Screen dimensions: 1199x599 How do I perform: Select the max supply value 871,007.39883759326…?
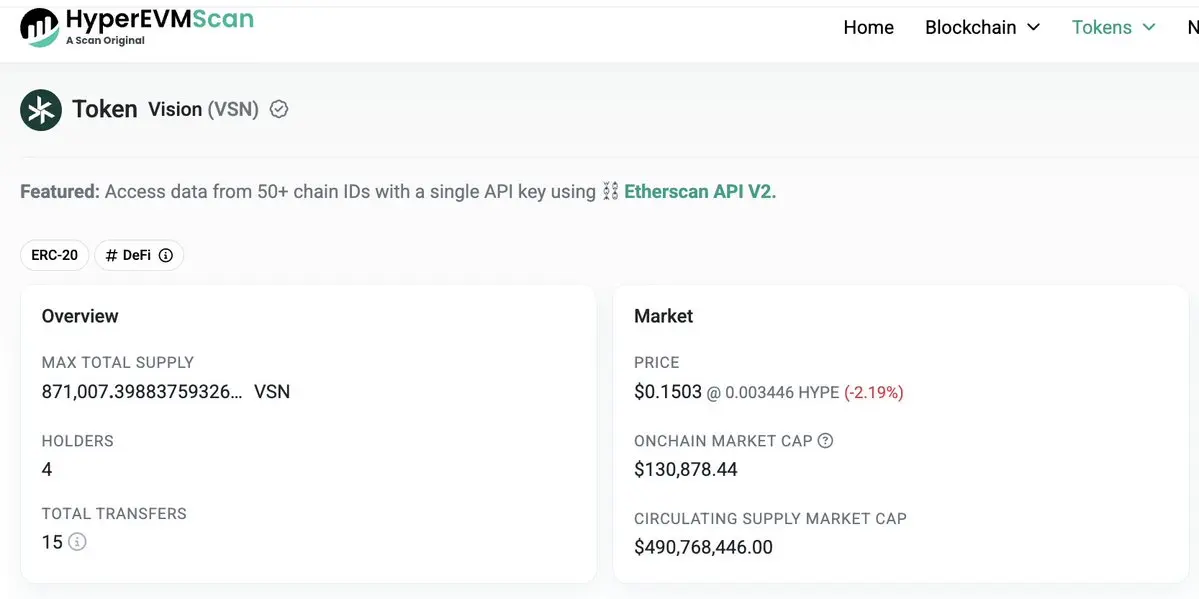(x=142, y=392)
